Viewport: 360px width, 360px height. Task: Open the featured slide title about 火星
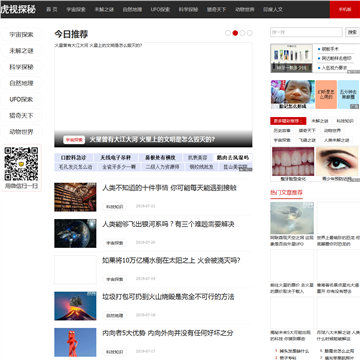click(x=152, y=140)
